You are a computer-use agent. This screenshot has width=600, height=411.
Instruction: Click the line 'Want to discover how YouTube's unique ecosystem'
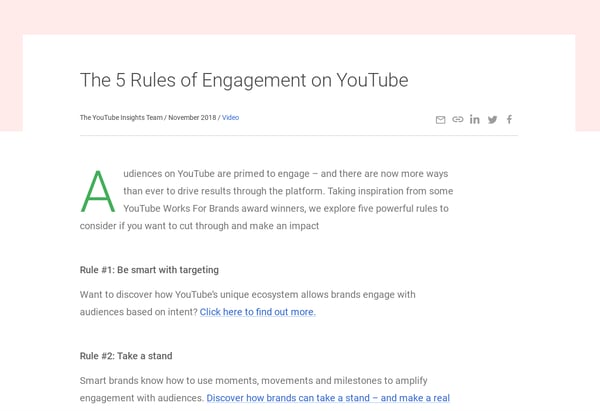coord(248,295)
